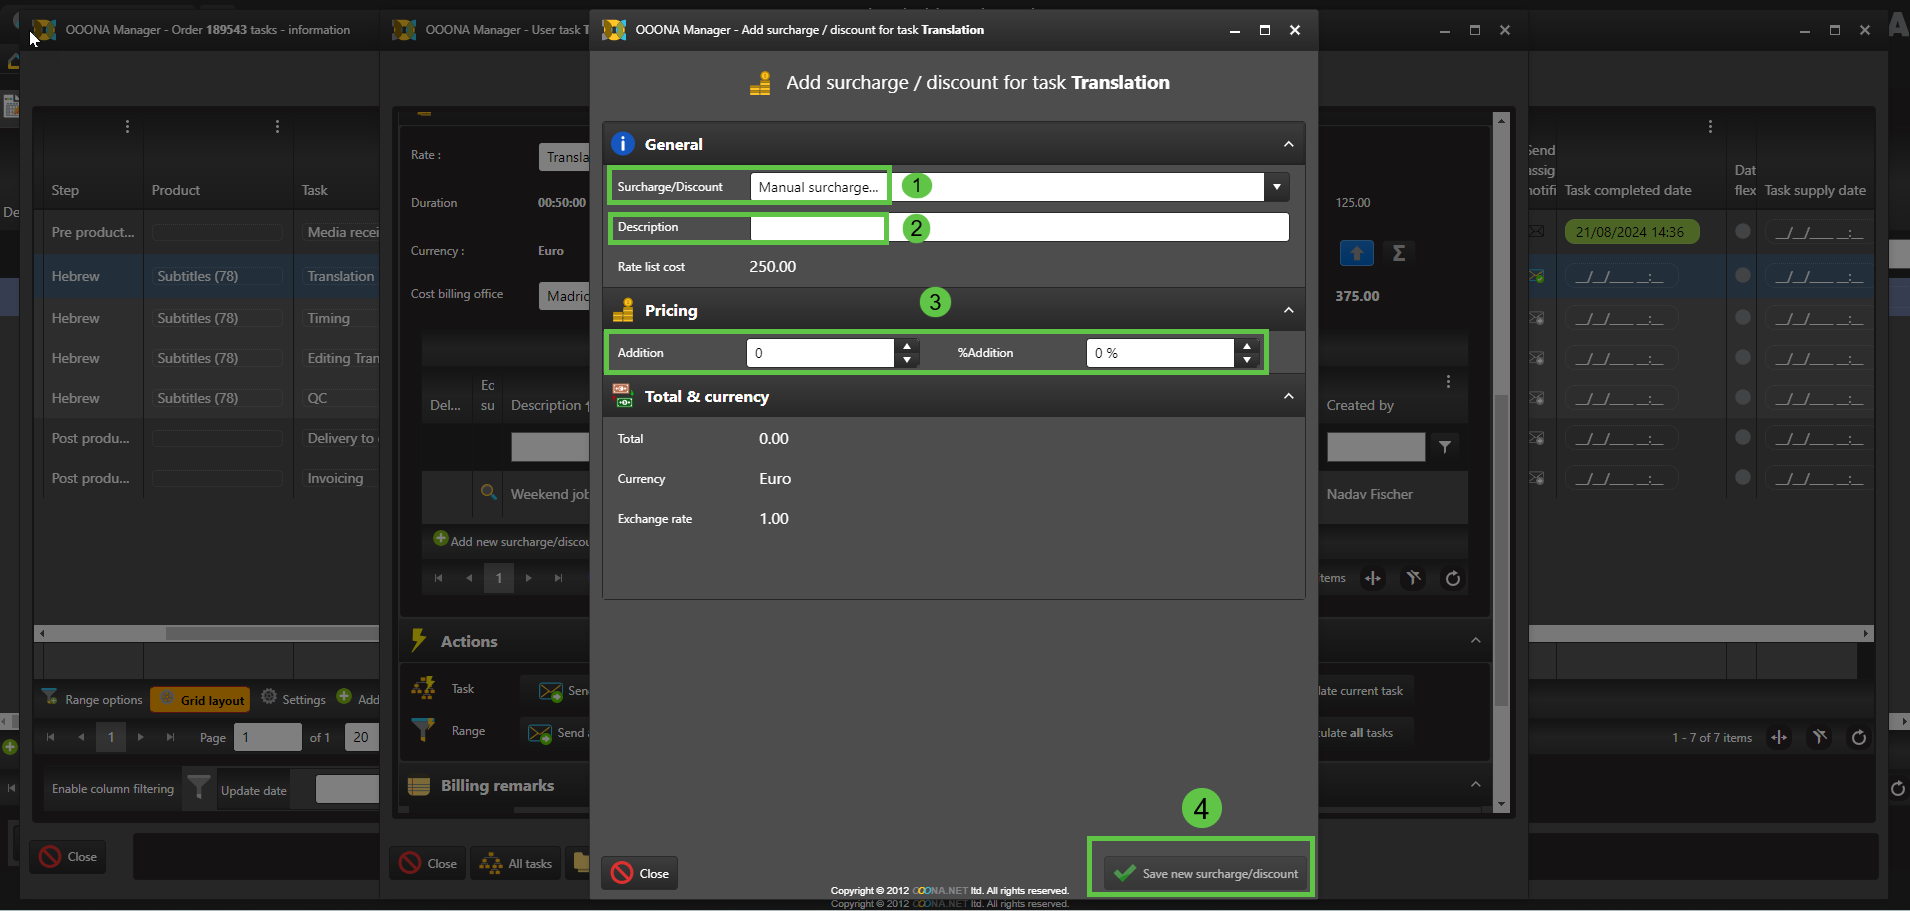Click the refresh icon in surcharge grid pager
The image size is (1910, 911).
pos(1452,578)
